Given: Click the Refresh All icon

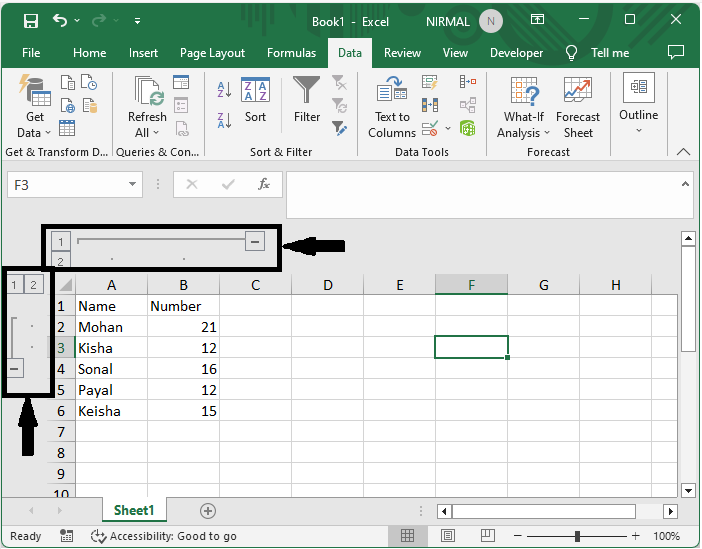Looking at the screenshot, I should pyautogui.click(x=147, y=108).
